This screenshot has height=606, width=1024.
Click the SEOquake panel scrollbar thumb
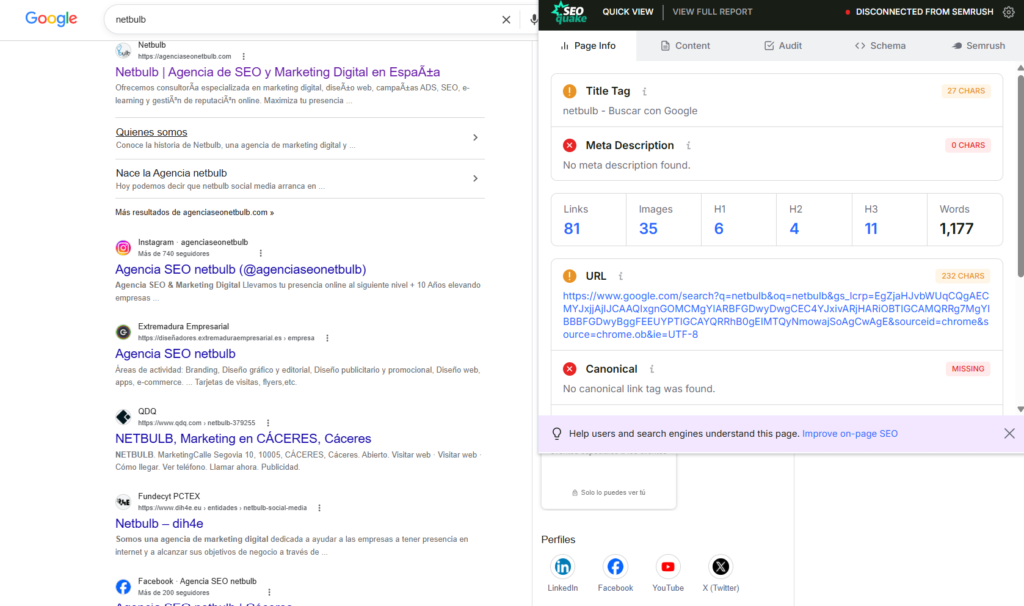(1020, 175)
